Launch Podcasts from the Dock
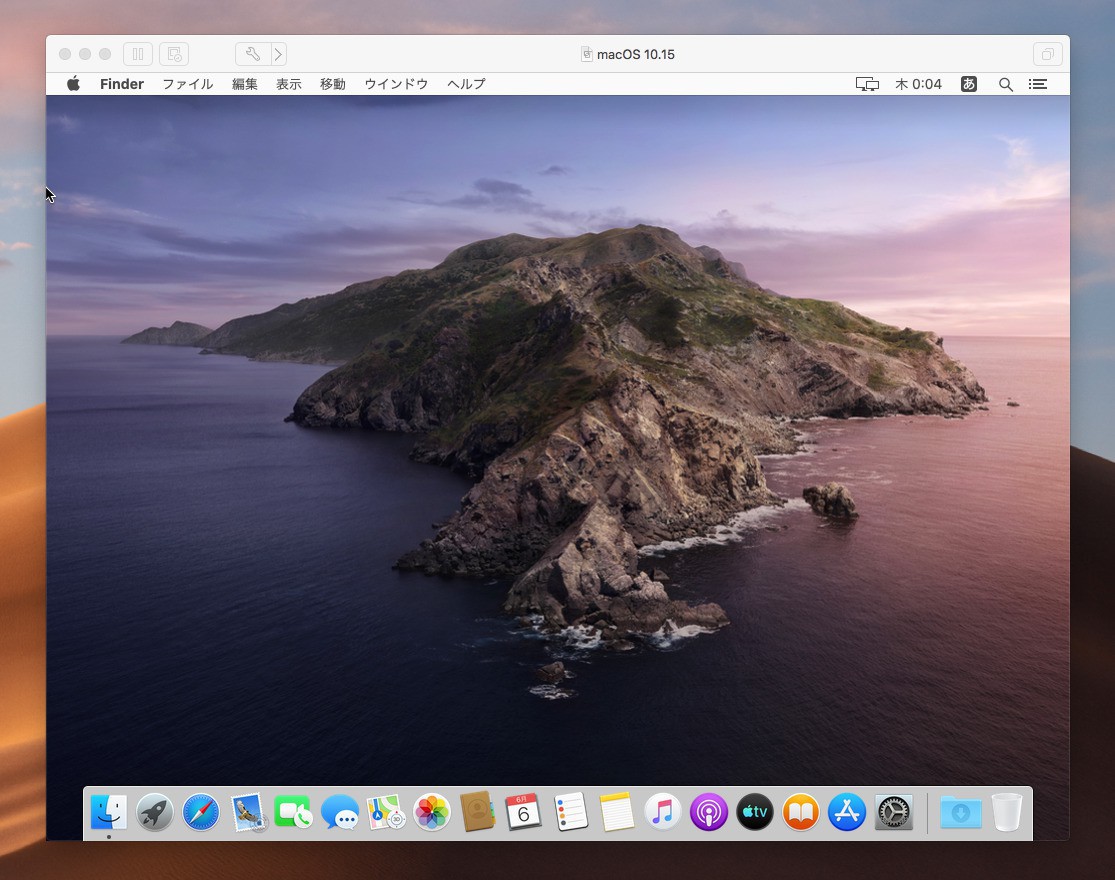The height and width of the screenshot is (880, 1115). pyautogui.click(x=708, y=812)
